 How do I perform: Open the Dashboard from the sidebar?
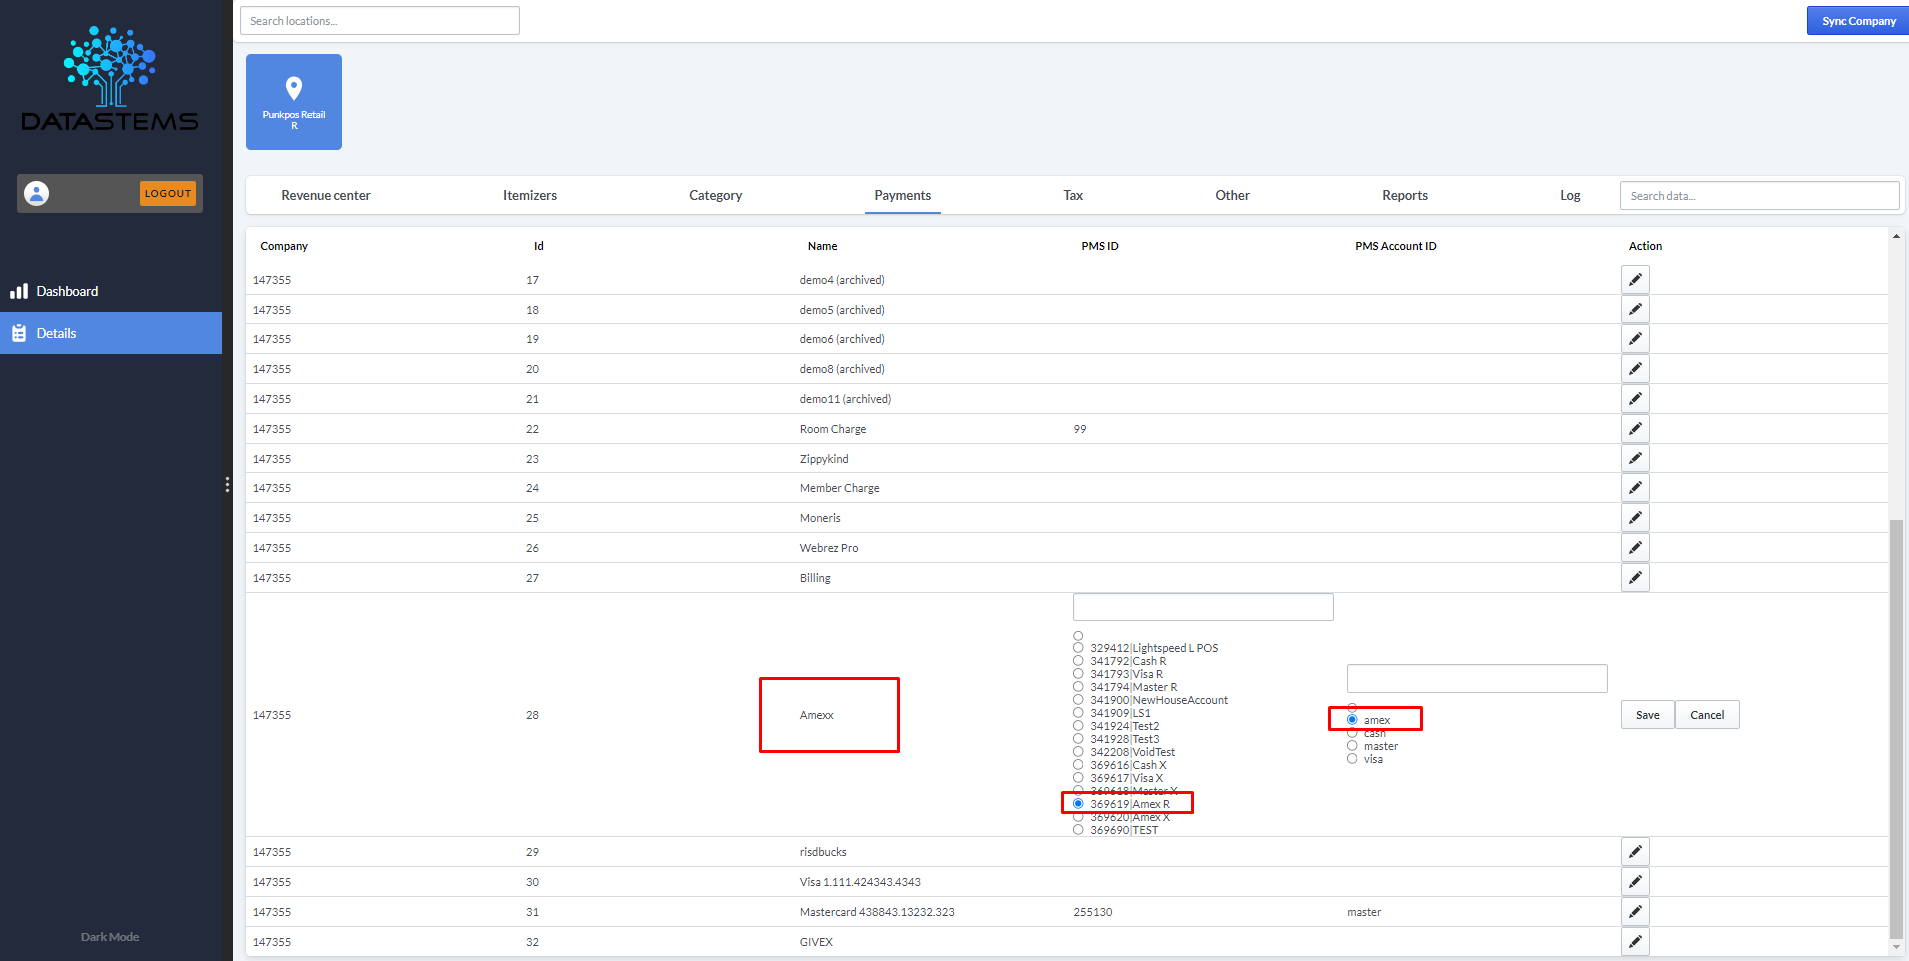coord(67,290)
